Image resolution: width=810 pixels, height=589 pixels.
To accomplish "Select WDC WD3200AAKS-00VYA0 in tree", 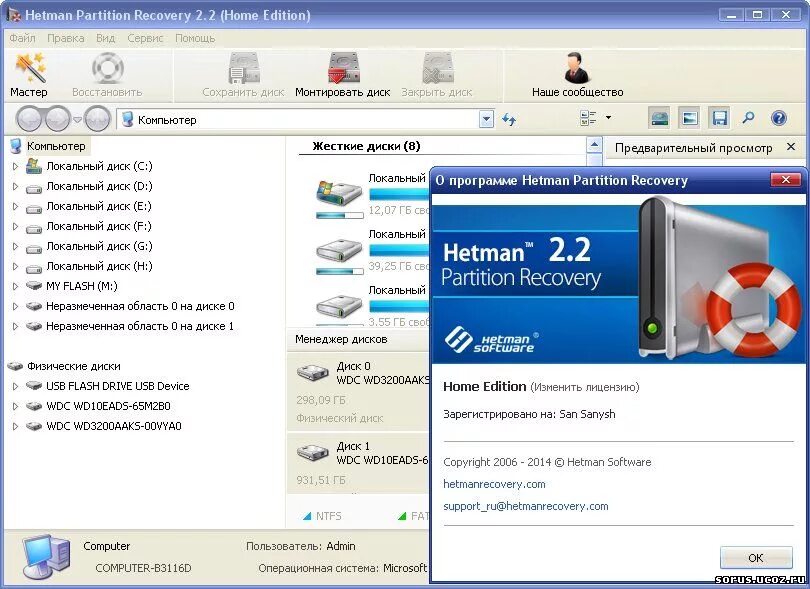I will tap(114, 426).
